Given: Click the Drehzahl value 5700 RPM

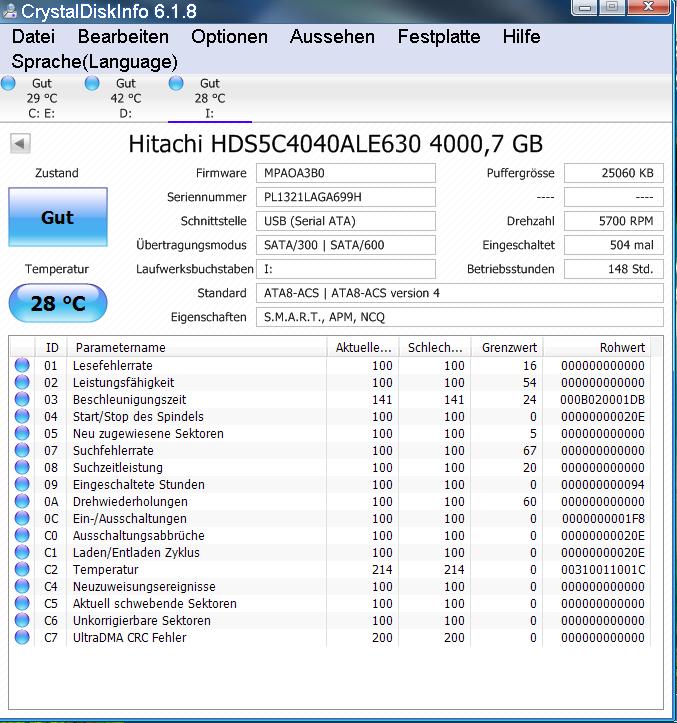Looking at the screenshot, I should (x=614, y=221).
